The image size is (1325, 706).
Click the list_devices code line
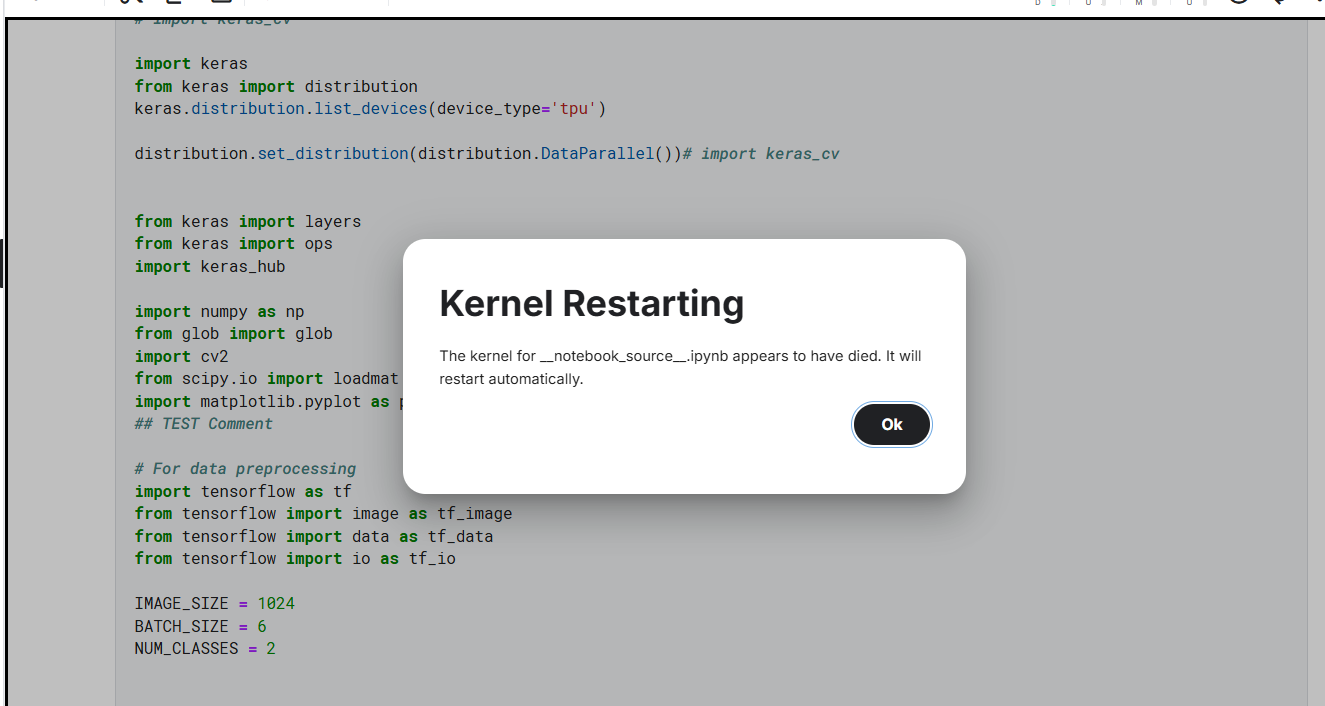[370, 108]
